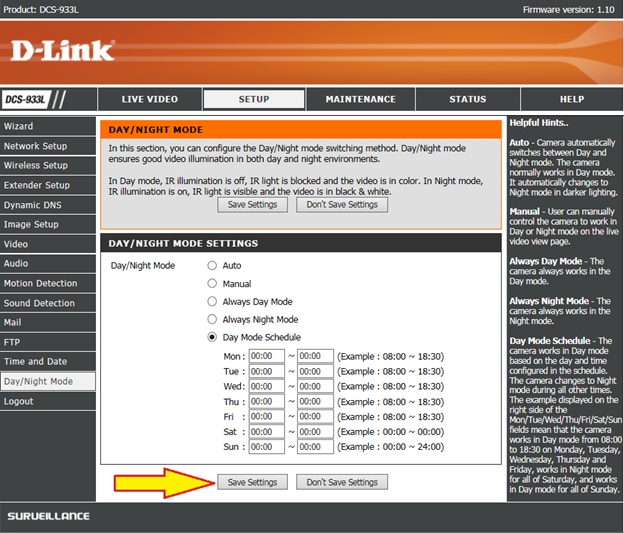Click the bottom Don't Save Settings button
Screen dimensions: 624x533
[x=342, y=482]
